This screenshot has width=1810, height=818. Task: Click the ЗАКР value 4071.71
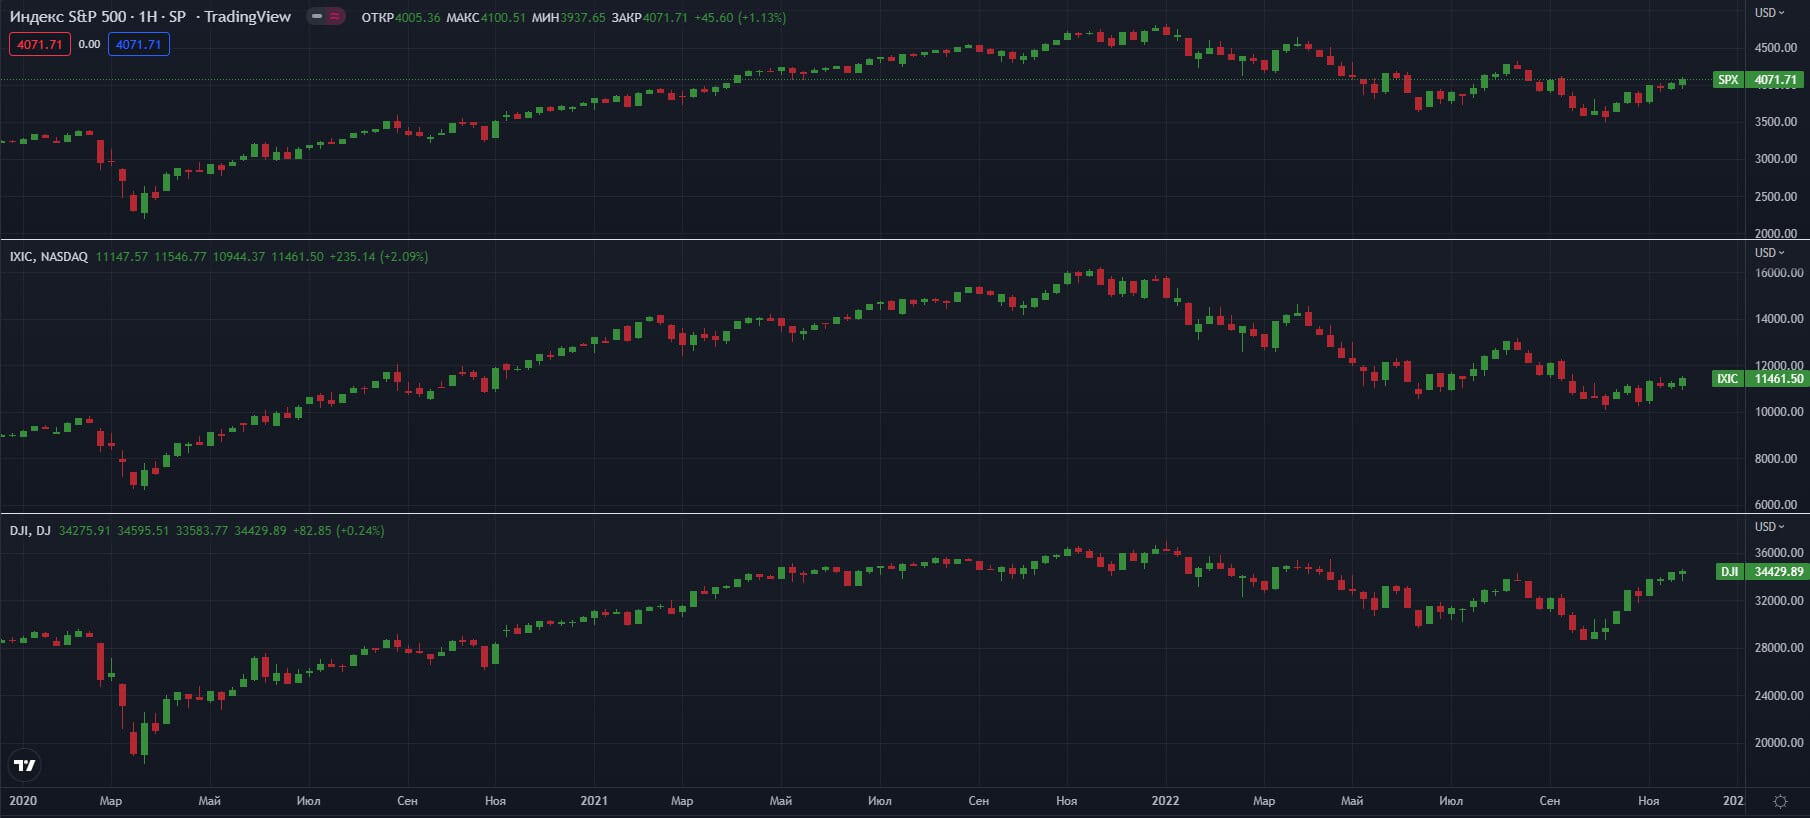click(665, 18)
